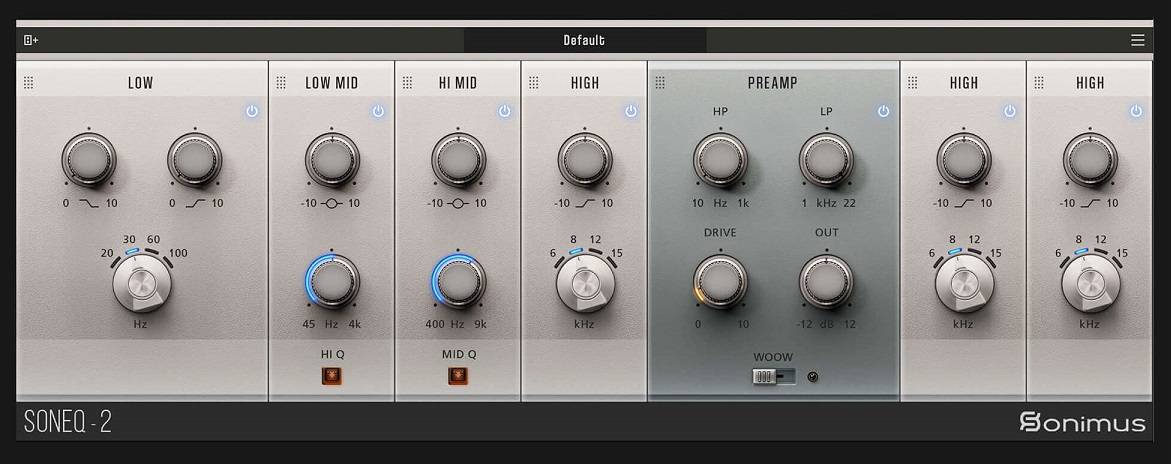The height and width of the screenshot is (464, 1171).
Task: Click the Sonimus logo
Action: [1082, 422]
